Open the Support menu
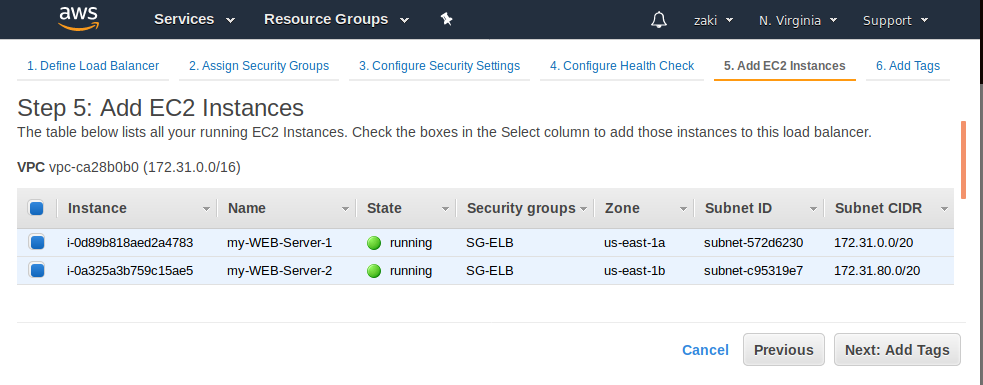This screenshot has width=983, height=385. pos(895,20)
